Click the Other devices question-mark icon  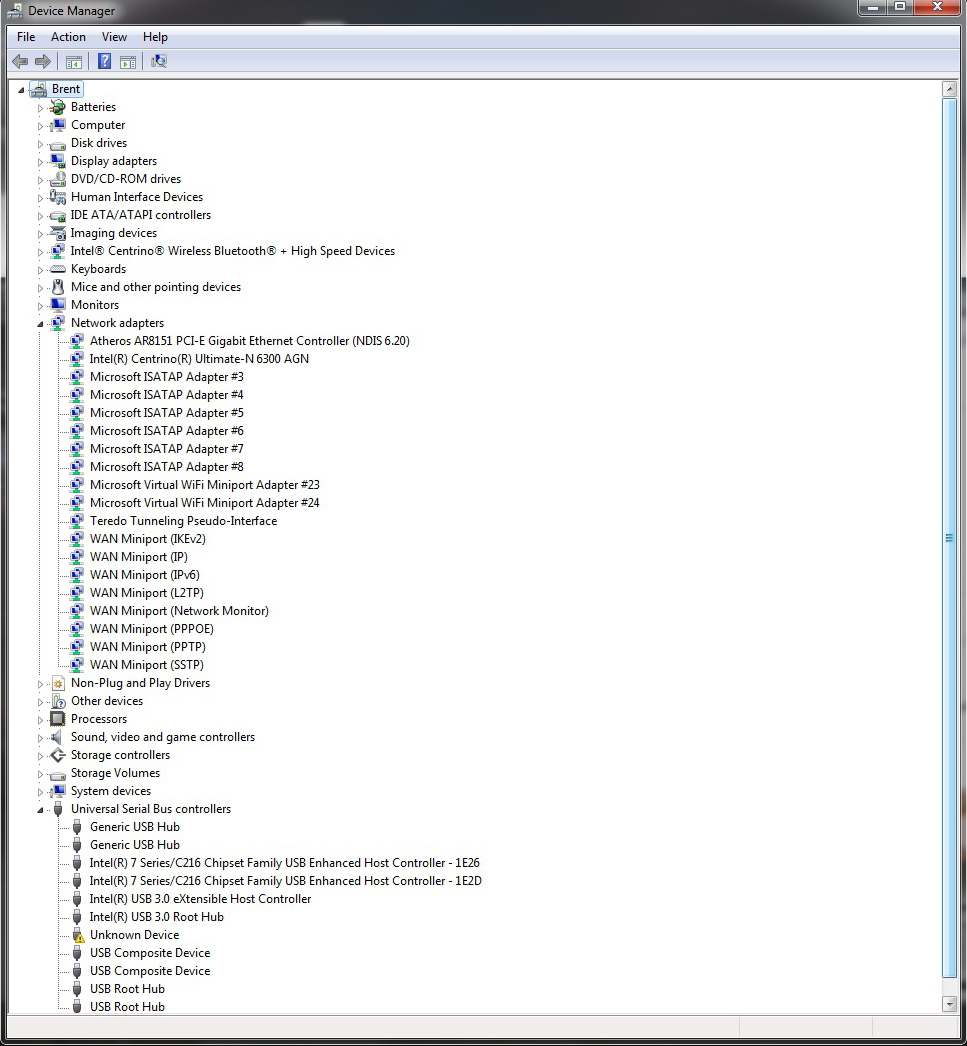(x=58, y=700)
